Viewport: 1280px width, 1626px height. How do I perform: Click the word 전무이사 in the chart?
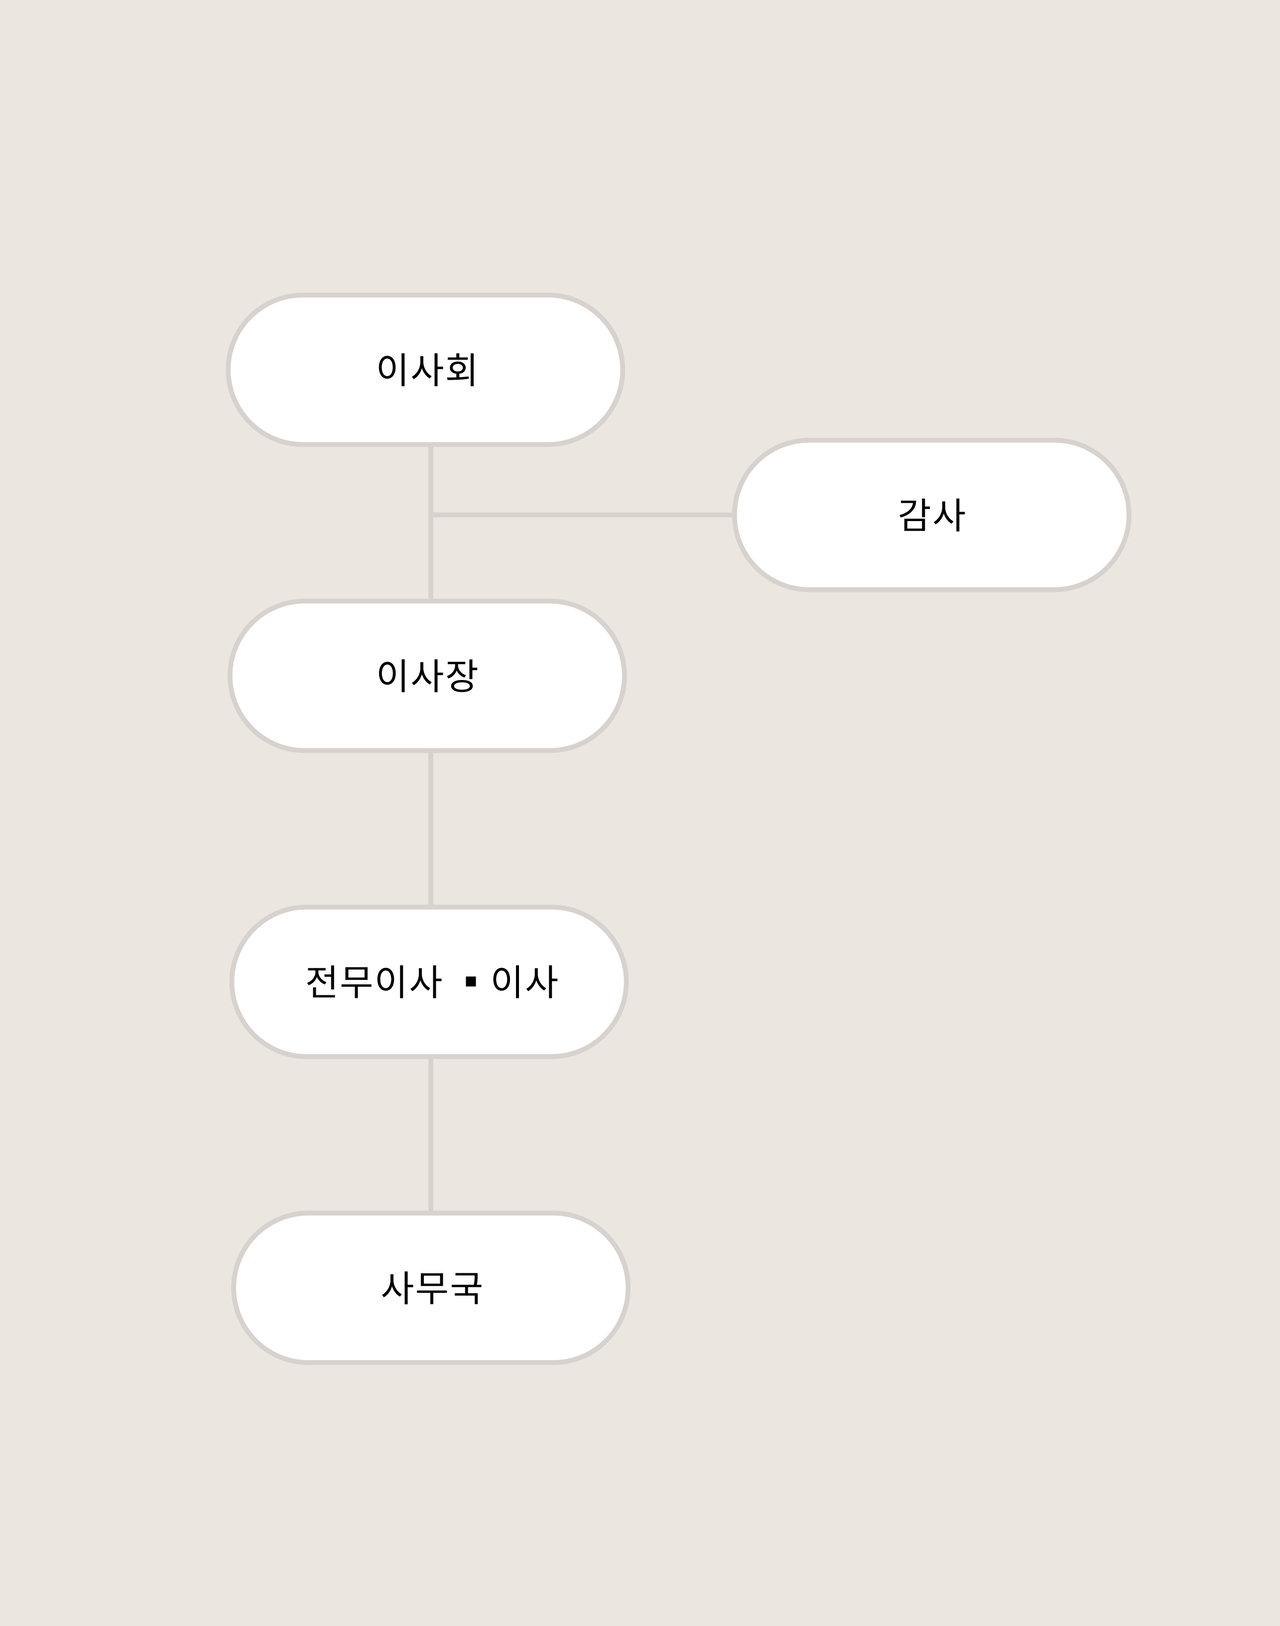point(373,982)
